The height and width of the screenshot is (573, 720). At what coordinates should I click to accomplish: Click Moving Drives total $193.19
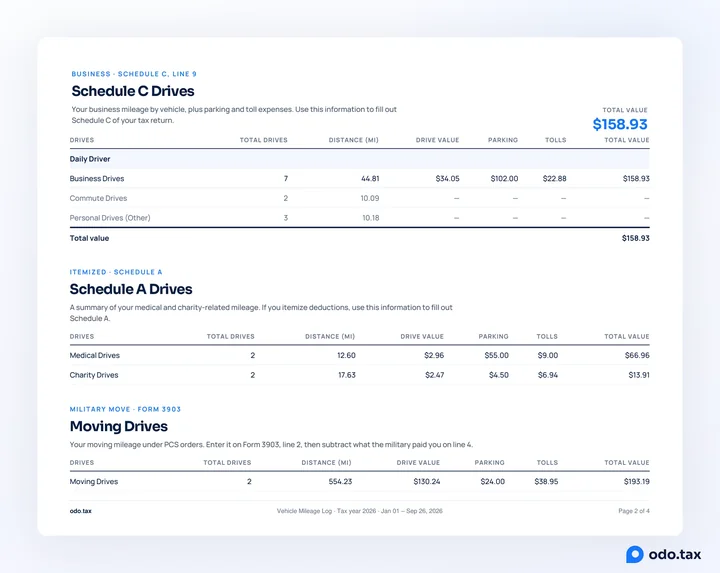point(636,482)
